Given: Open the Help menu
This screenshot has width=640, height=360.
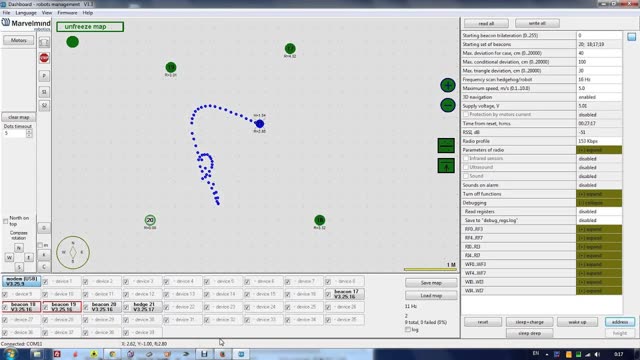Looking at the screenshot, I should pos(88,13).
